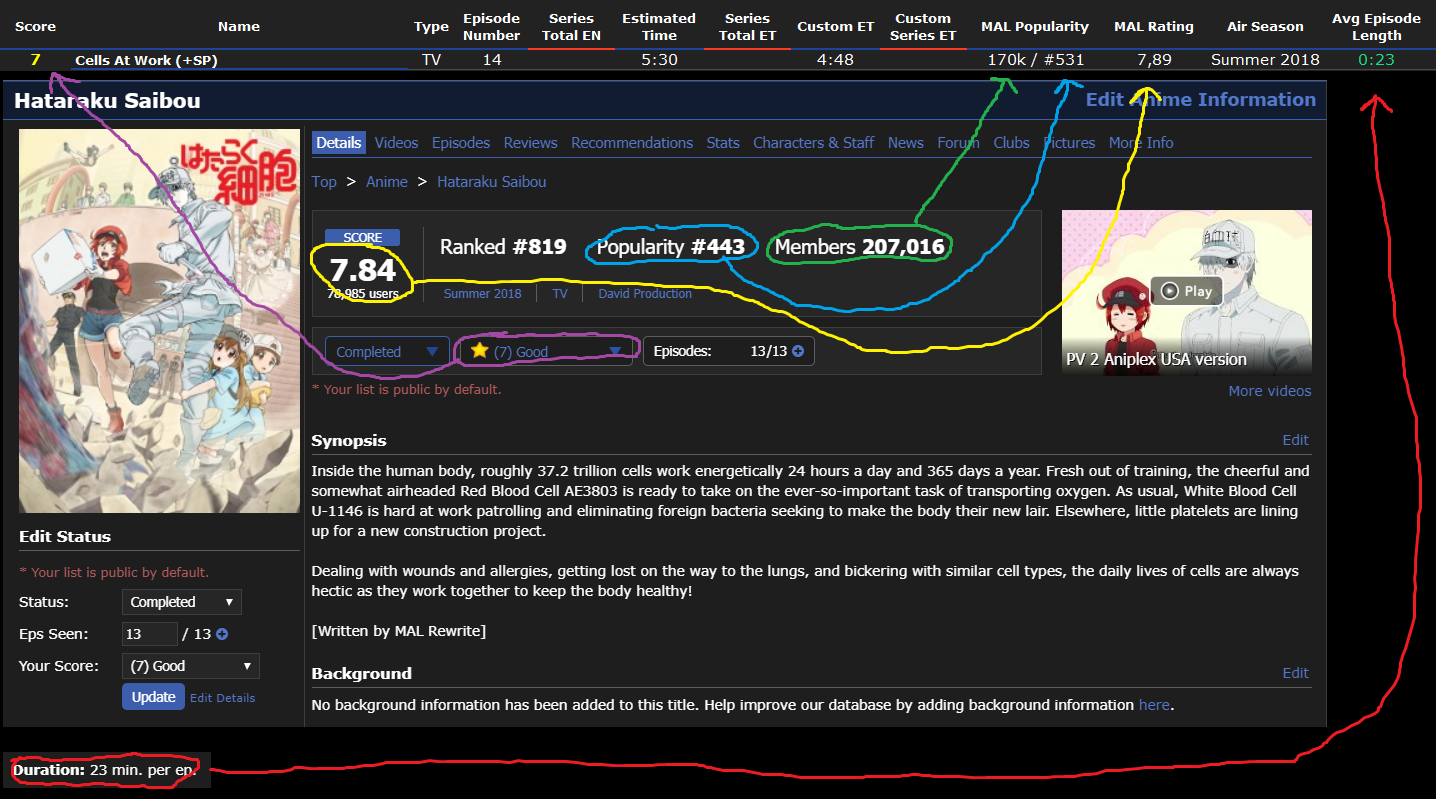
Task: Click the MAL Popularity column header
Action: [x=1035, y=26]
